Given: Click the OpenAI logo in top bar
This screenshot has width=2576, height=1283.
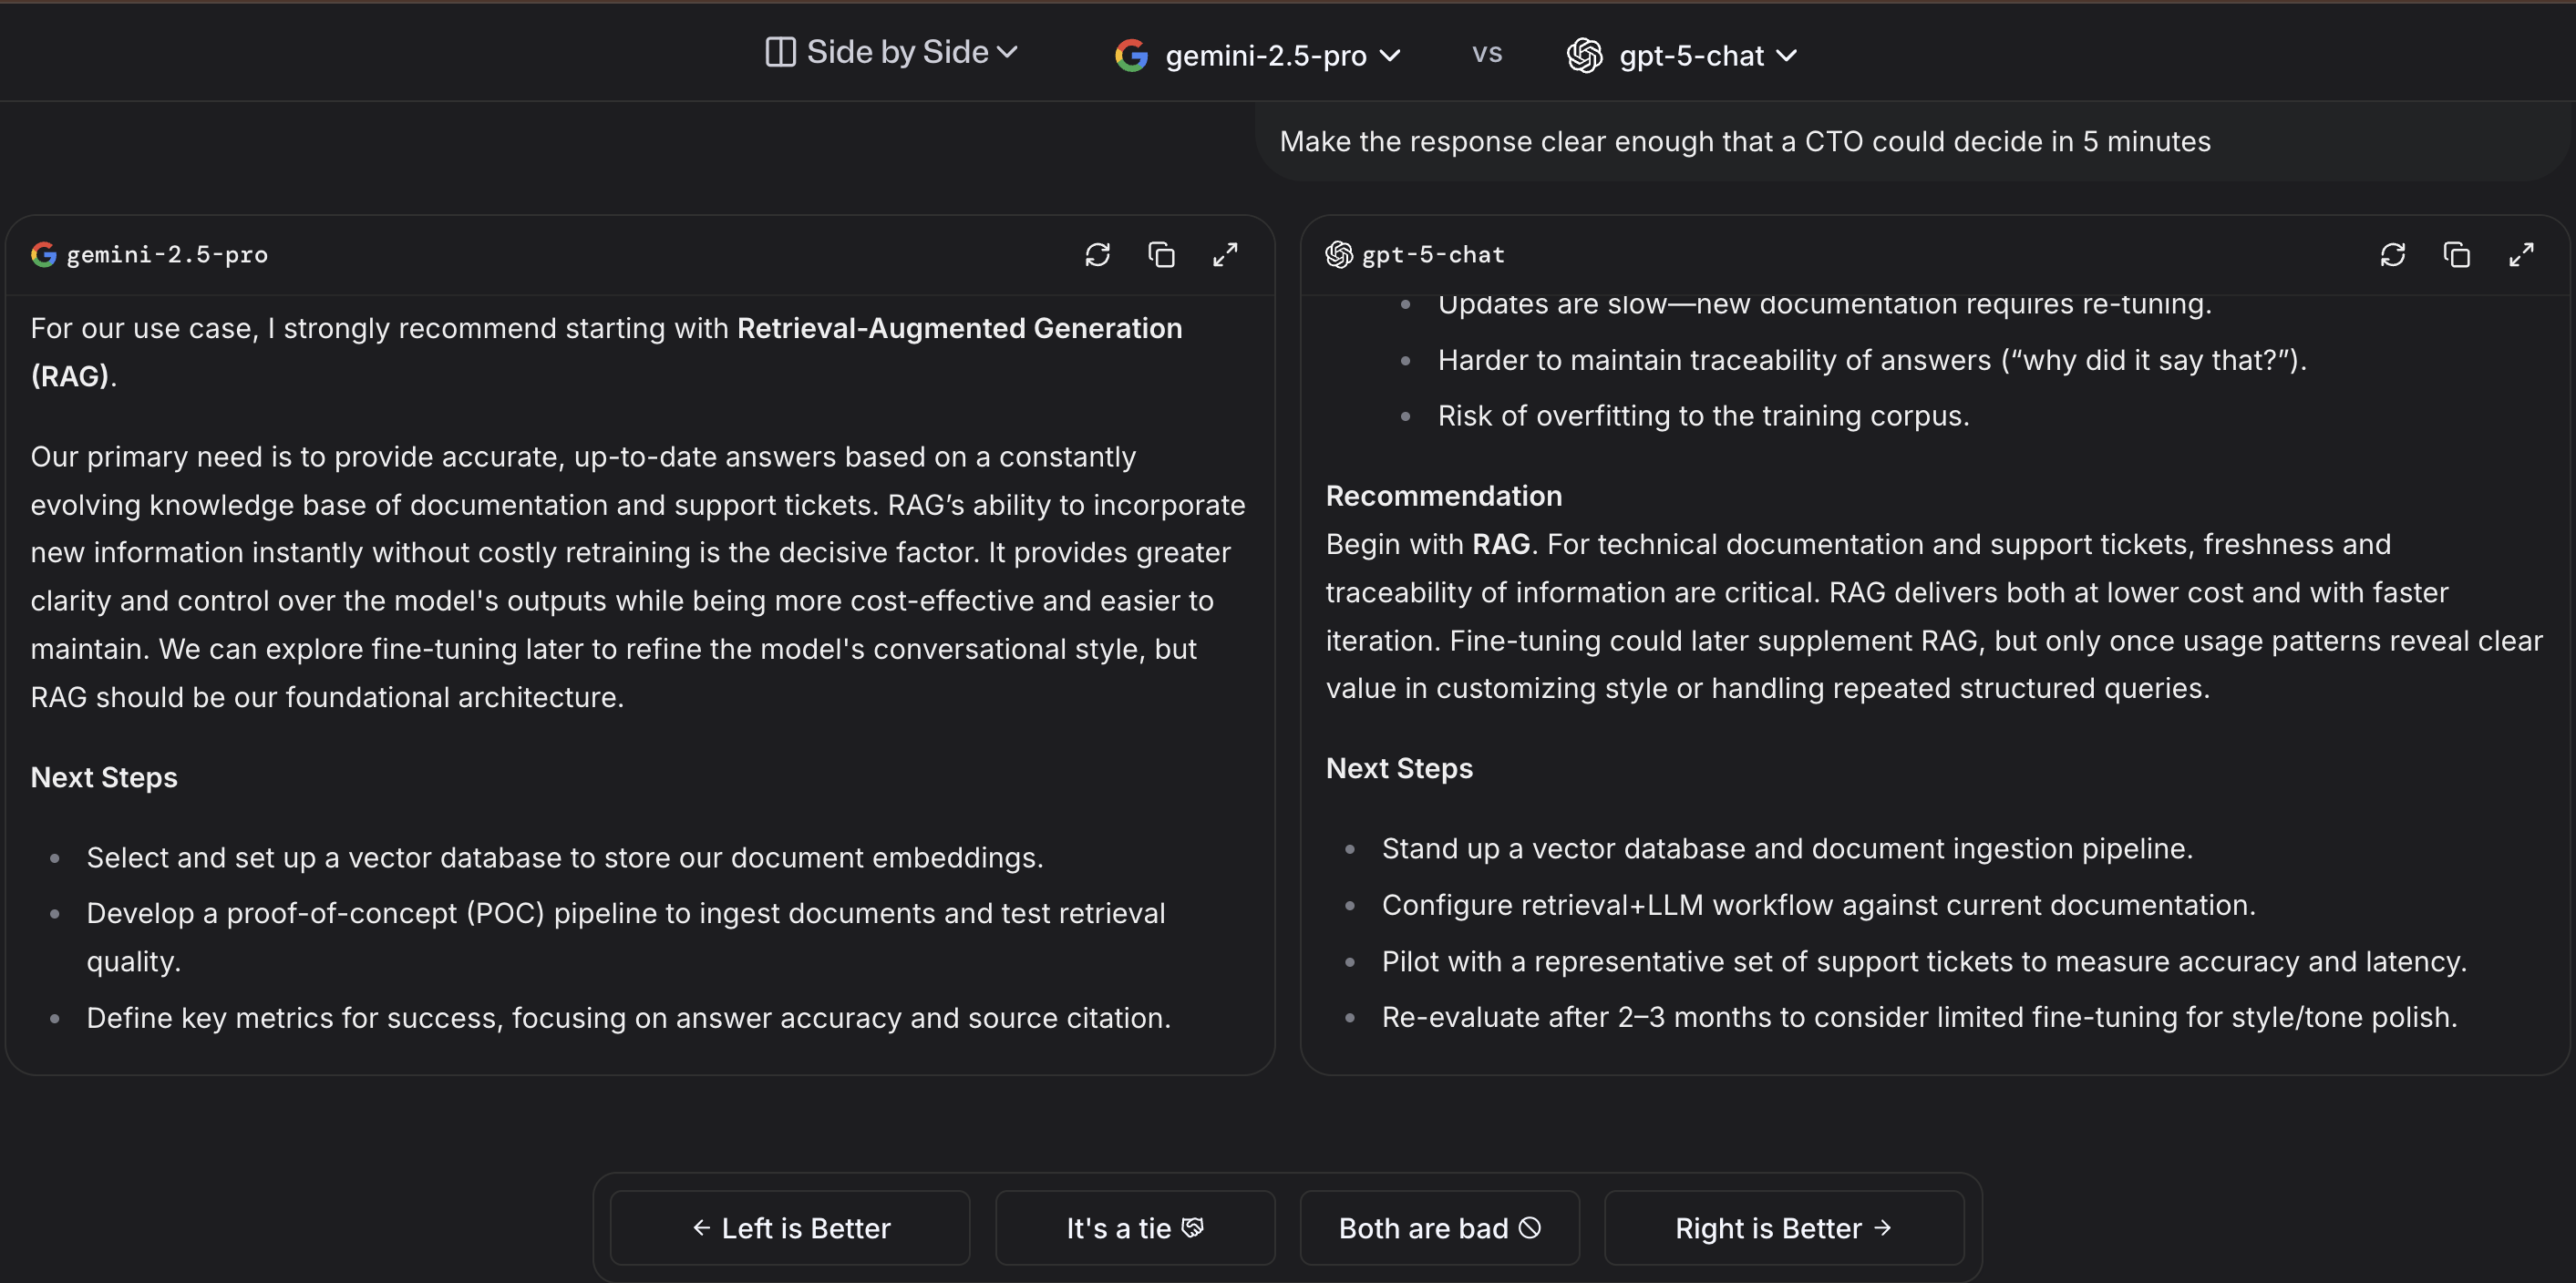Looking at the screenshot, I should point(1584,55).
